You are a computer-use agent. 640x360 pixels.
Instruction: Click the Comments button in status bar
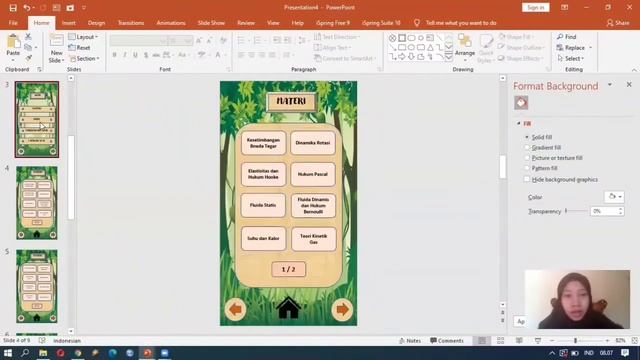(x=447, y=341)
